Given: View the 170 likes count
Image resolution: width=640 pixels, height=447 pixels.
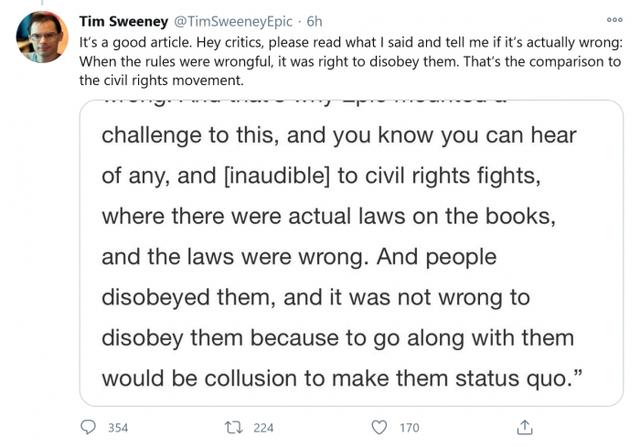Looking at the screenshot, I should 409,428.
